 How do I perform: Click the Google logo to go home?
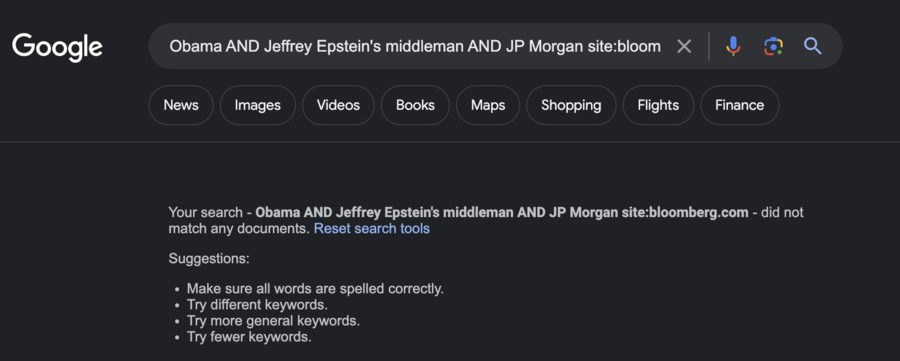coord(57,47)
